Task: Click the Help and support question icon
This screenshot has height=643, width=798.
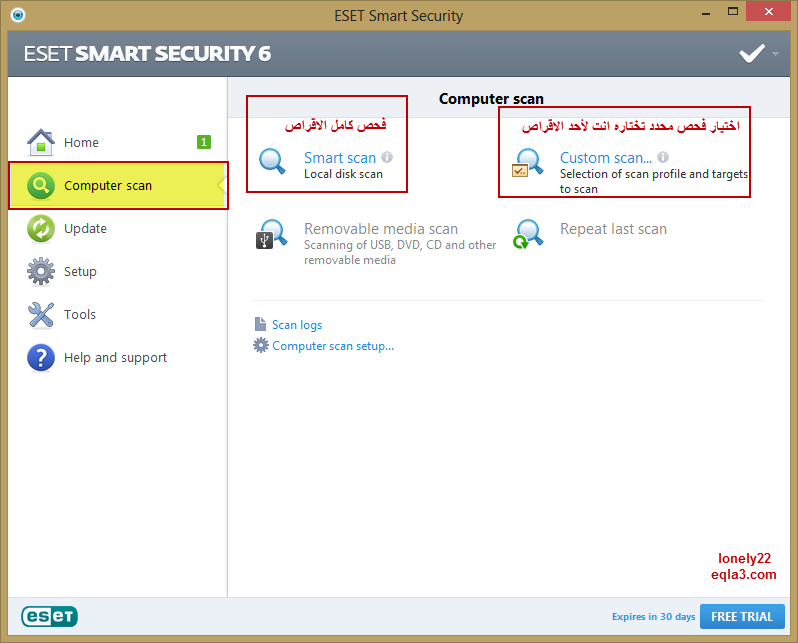Action: (x=41, y=357)
